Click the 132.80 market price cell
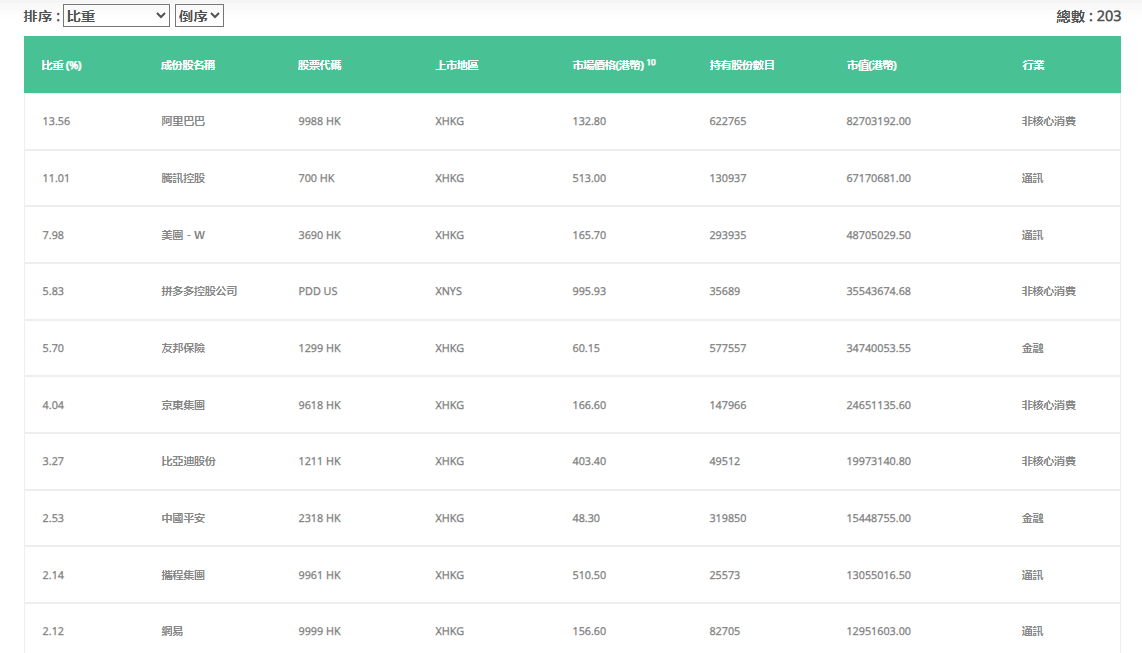1142x653 pixels. tap(589, 122)
